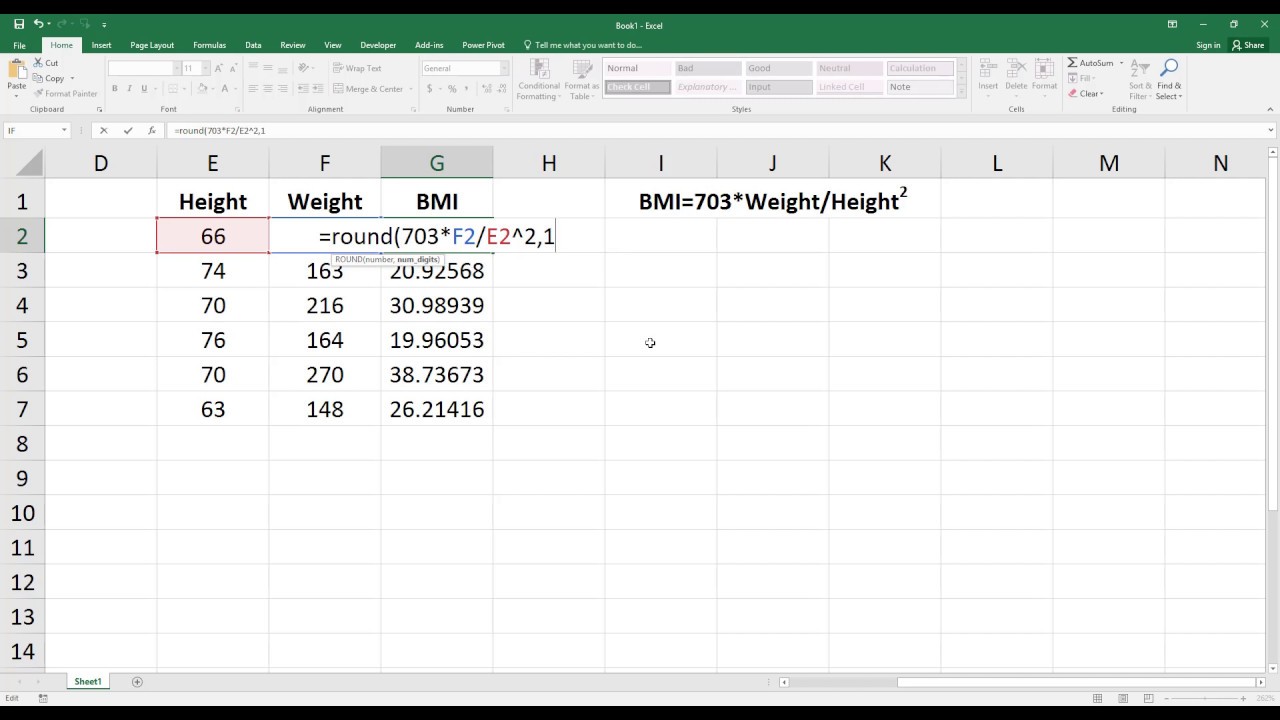Switch to the Formulas tab
The width and height of the screenshot is (1280, 720).
tap(210, 45)
